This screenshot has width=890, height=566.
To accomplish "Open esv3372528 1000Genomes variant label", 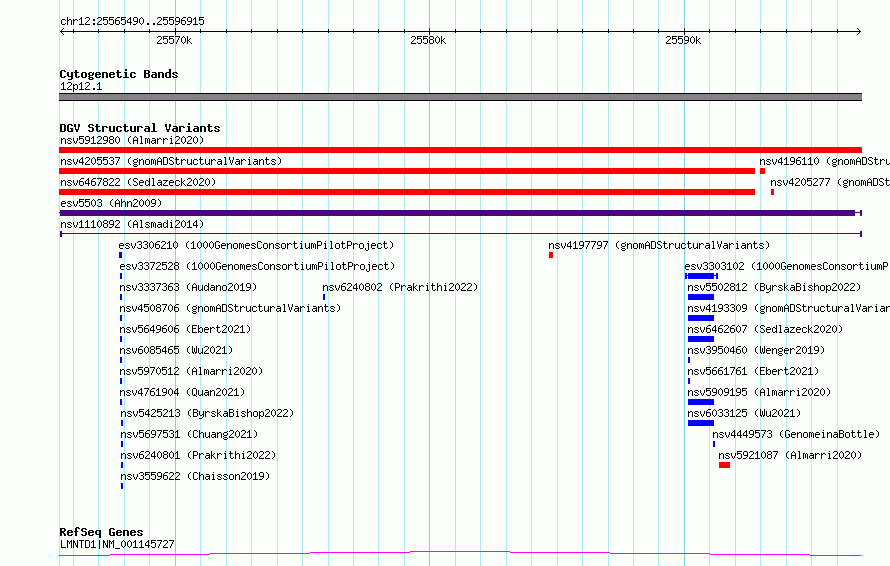I will coord(257,266).
